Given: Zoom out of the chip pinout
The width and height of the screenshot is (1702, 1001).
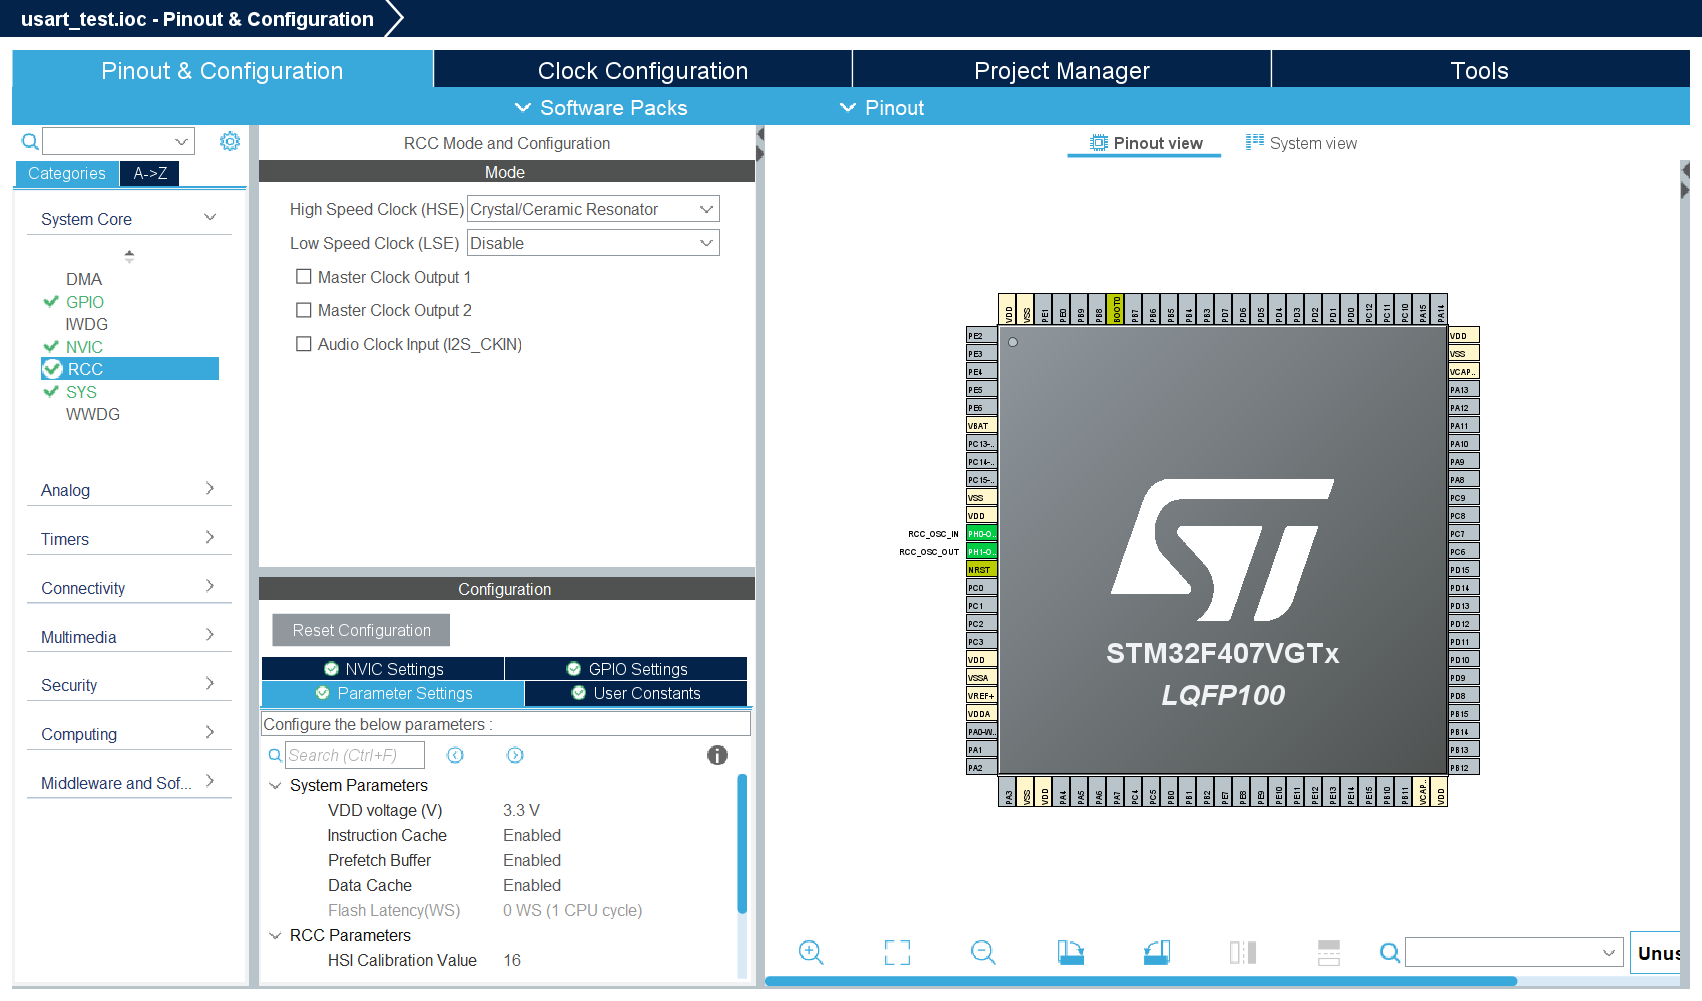Looking at the screenshot, I should tap(983, 952).
